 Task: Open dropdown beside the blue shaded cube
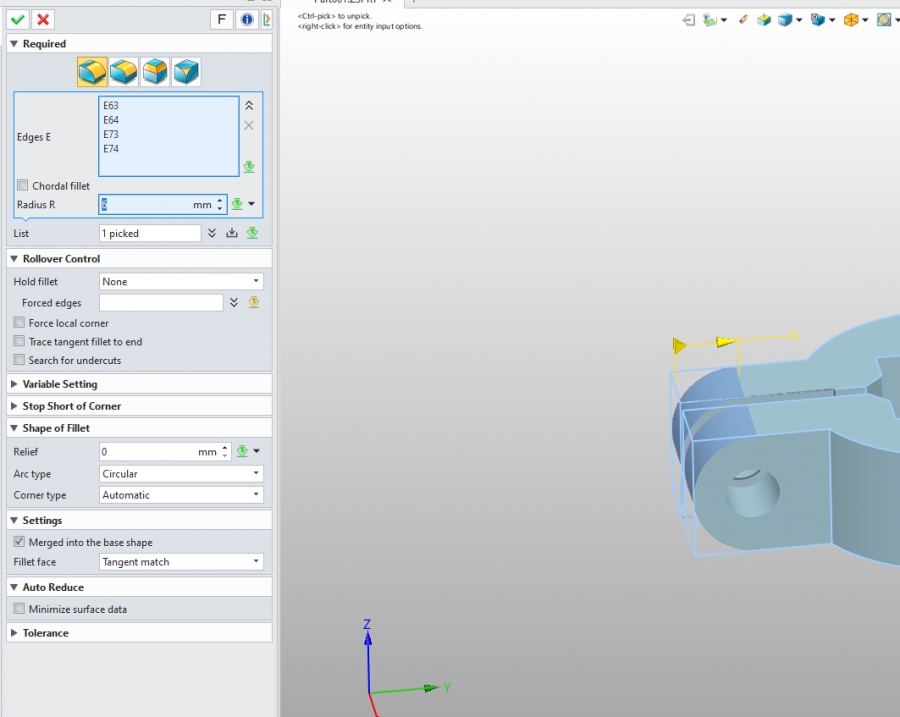coord(799,21)
